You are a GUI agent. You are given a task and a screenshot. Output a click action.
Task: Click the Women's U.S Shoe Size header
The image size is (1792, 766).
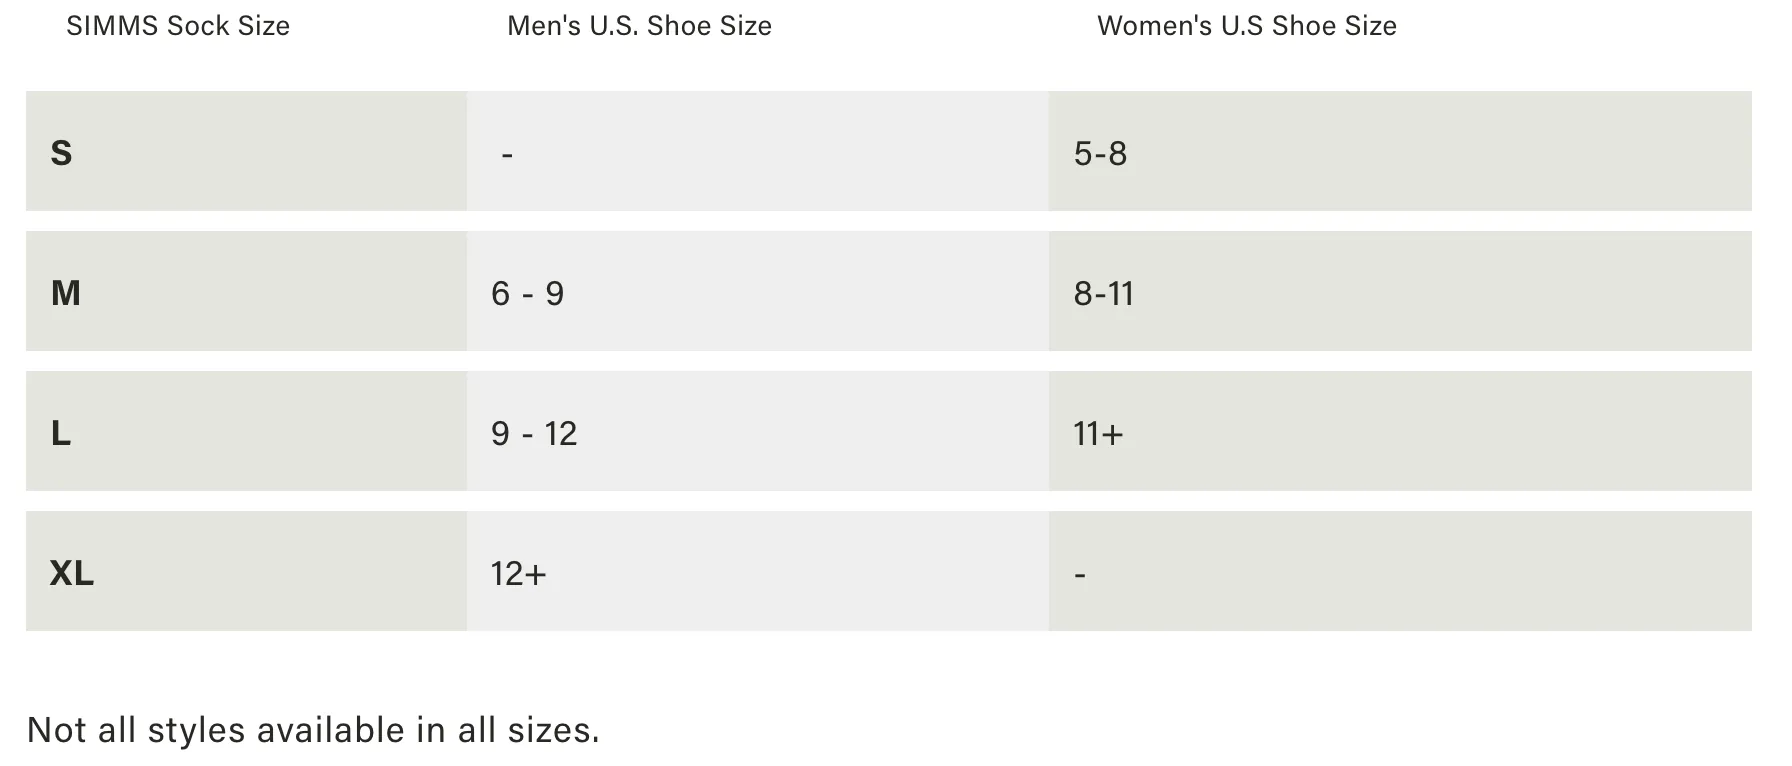pos(1247,26)
